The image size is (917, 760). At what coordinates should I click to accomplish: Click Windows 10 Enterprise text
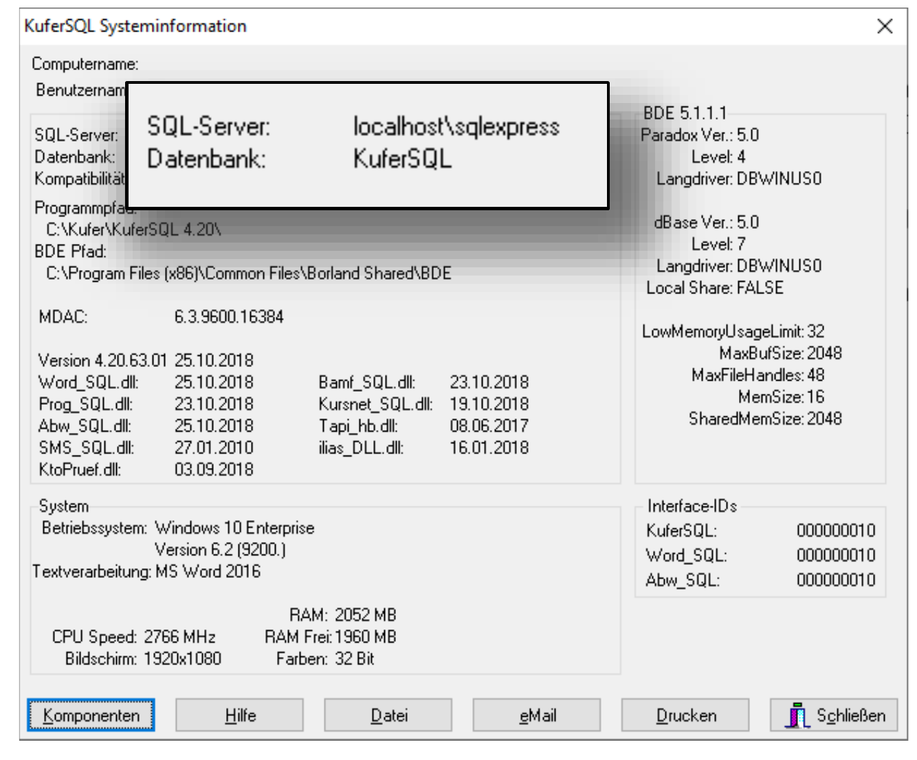(235, 528)
